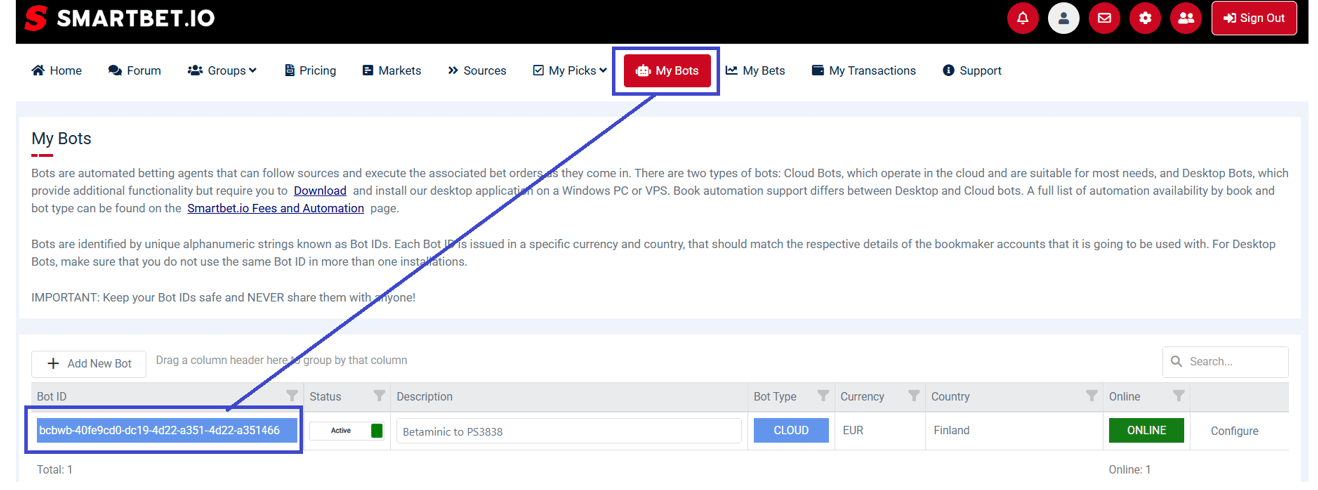This screenshot has height=490, width=1318.
Task: Open filter on Status column
Action: pos(379,396)
